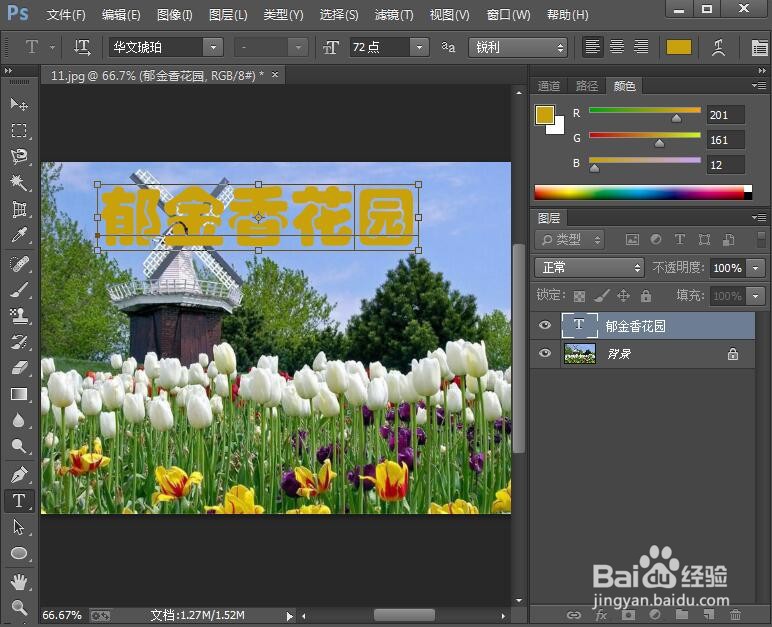Click the zoom level field 66.67%
This screenshot has width=772, height=627.
[62, 615]
